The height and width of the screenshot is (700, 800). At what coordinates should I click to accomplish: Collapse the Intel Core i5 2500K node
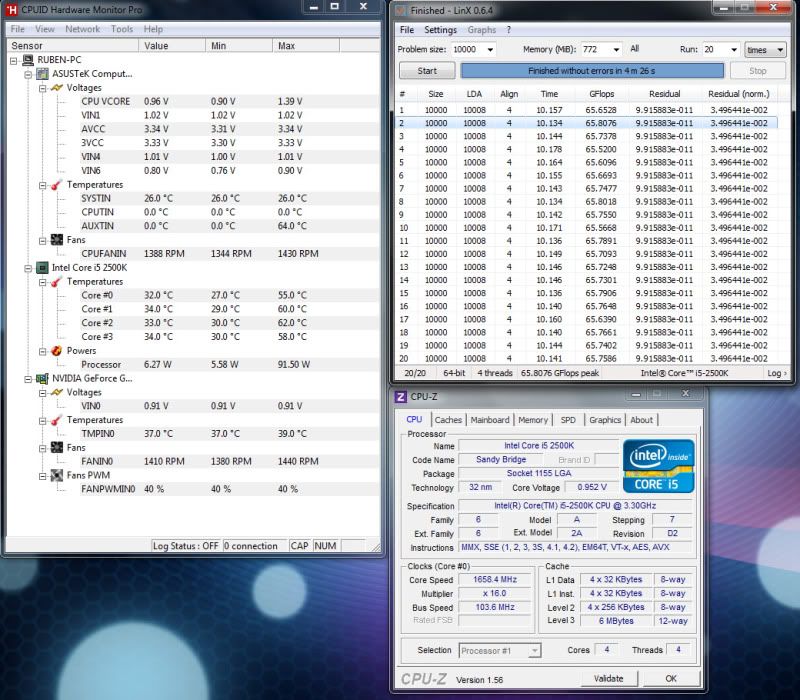(28, 268)
